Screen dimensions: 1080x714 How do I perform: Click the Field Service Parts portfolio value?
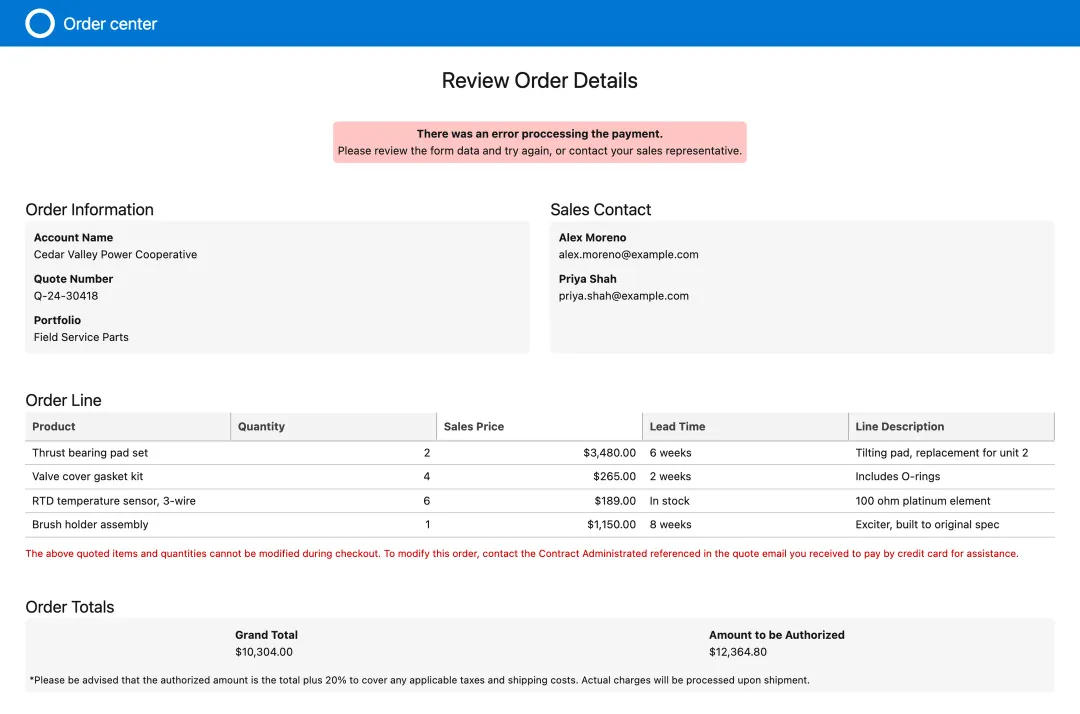[81, 337]
